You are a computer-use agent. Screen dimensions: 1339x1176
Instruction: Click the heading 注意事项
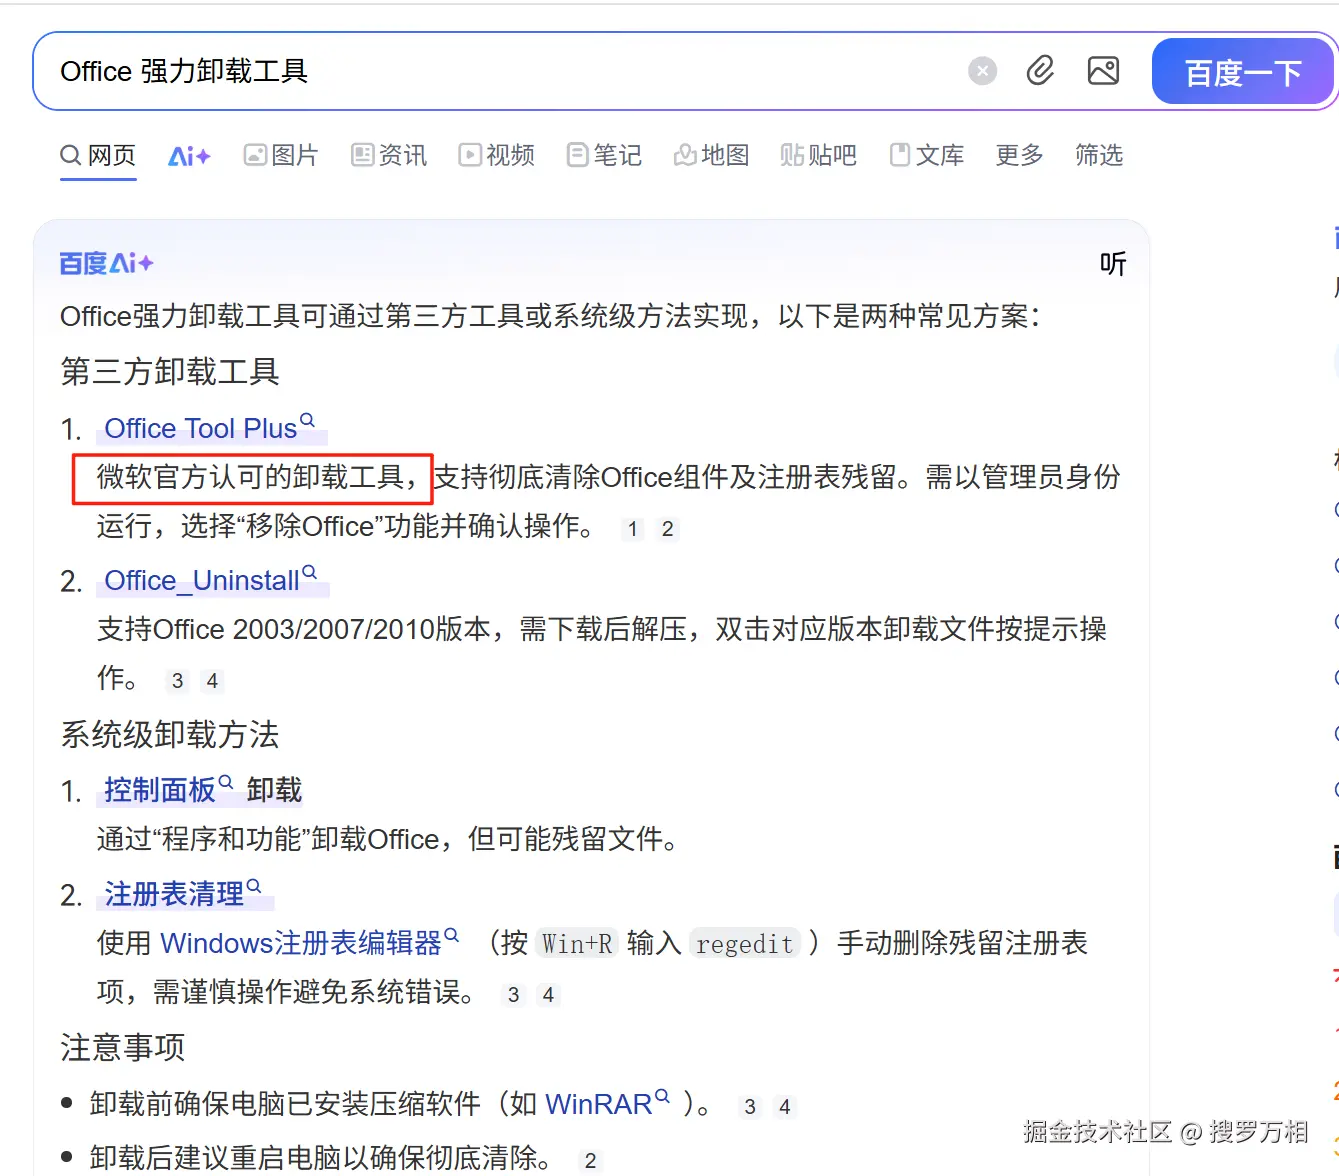coord(123,1048)
